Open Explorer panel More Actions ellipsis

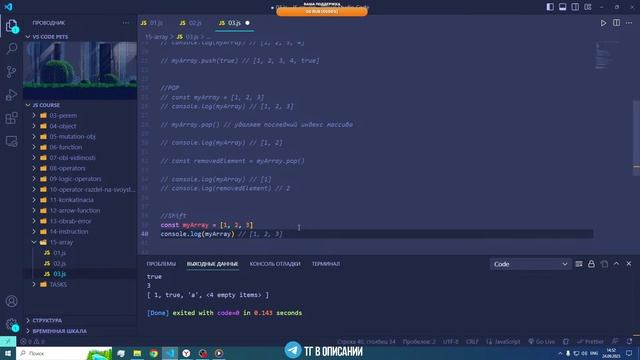126,23
